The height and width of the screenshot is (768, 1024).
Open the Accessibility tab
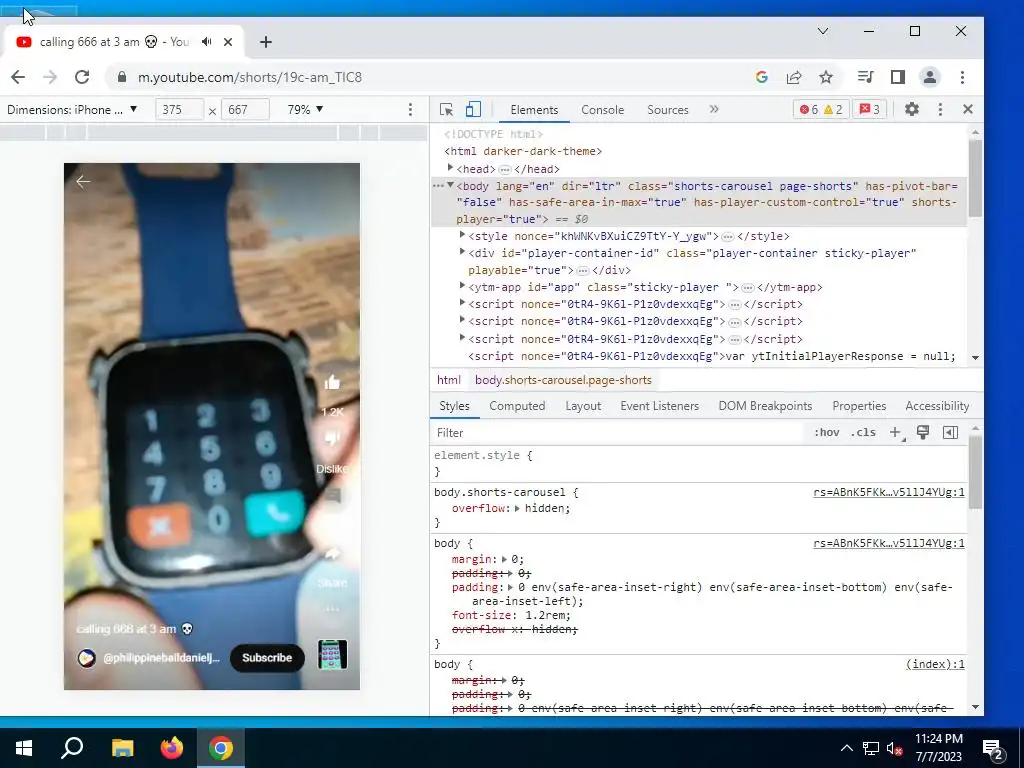(x=936, y=406)
